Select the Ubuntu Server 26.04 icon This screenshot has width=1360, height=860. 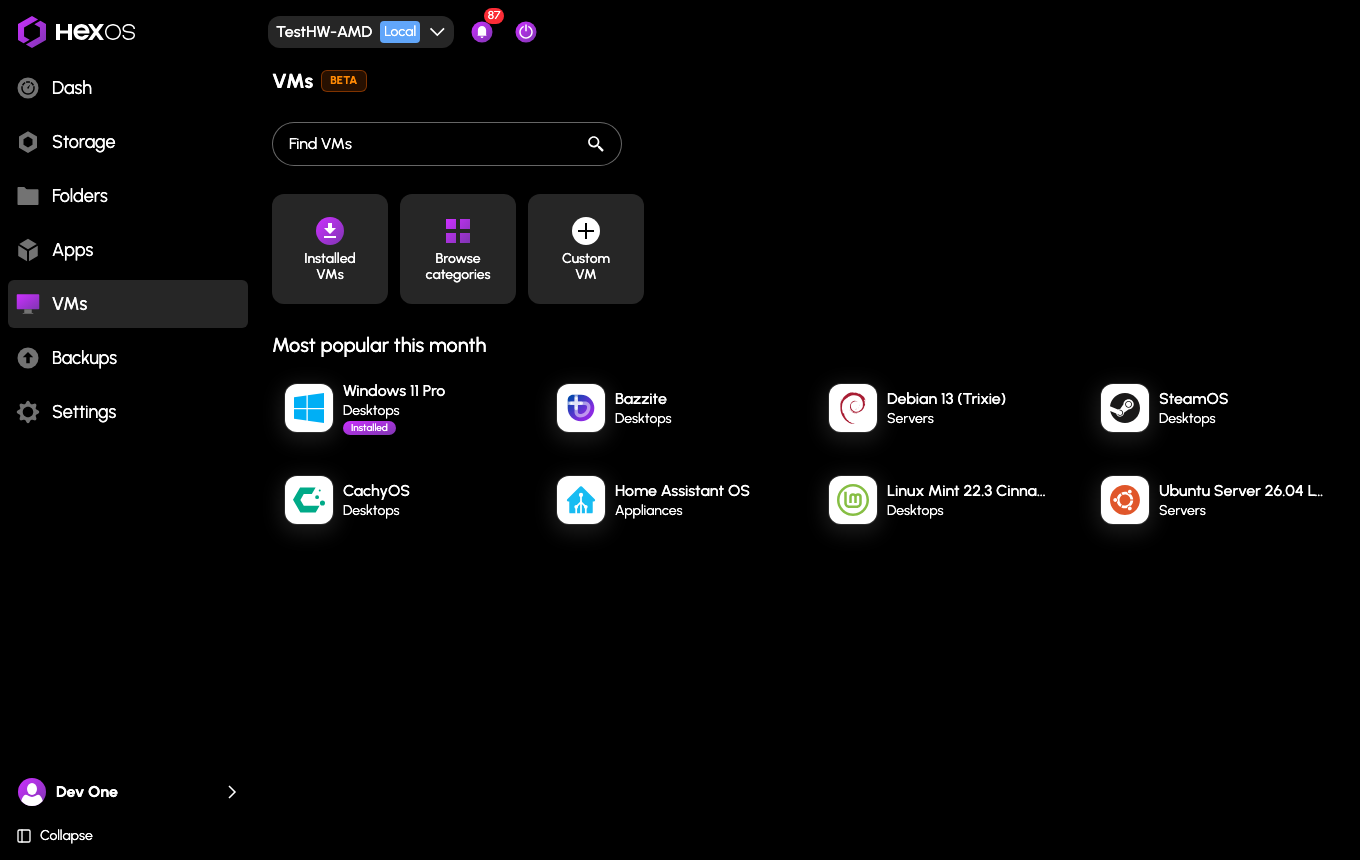click(1125, 500)
